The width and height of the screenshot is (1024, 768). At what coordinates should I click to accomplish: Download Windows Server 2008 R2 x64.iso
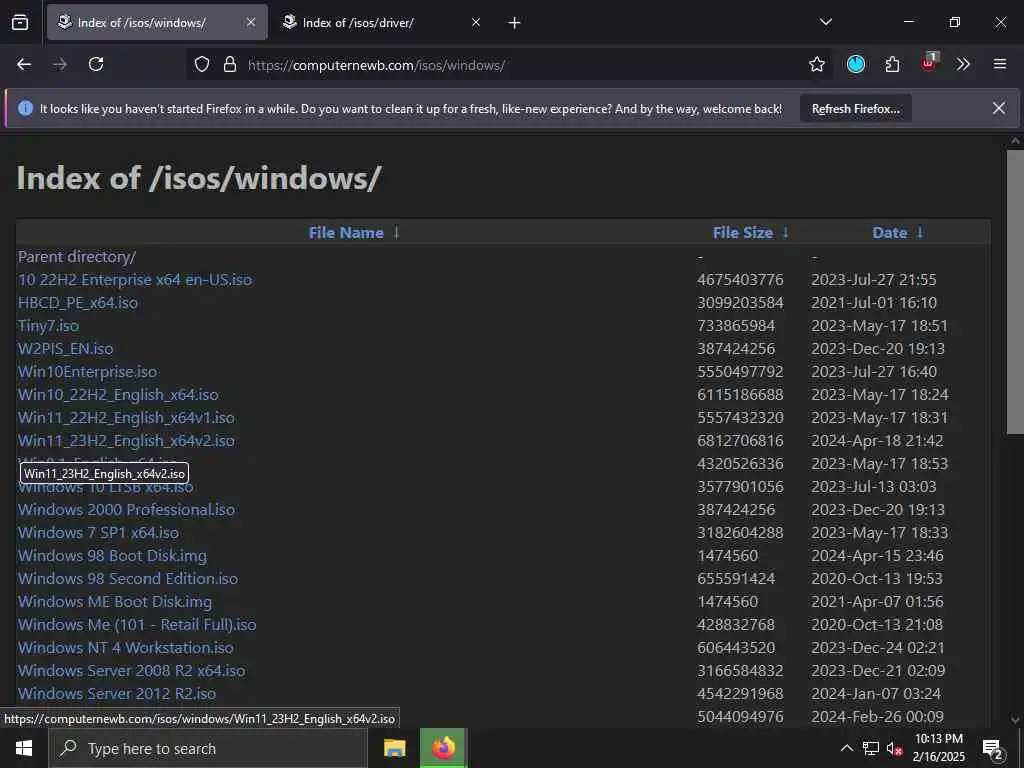click(x=131, y=670)
